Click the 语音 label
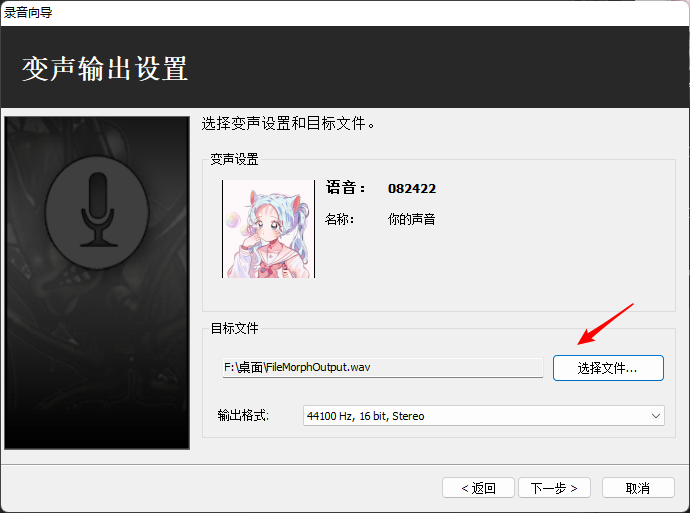The image size is (690, 513). click(346, 188)
